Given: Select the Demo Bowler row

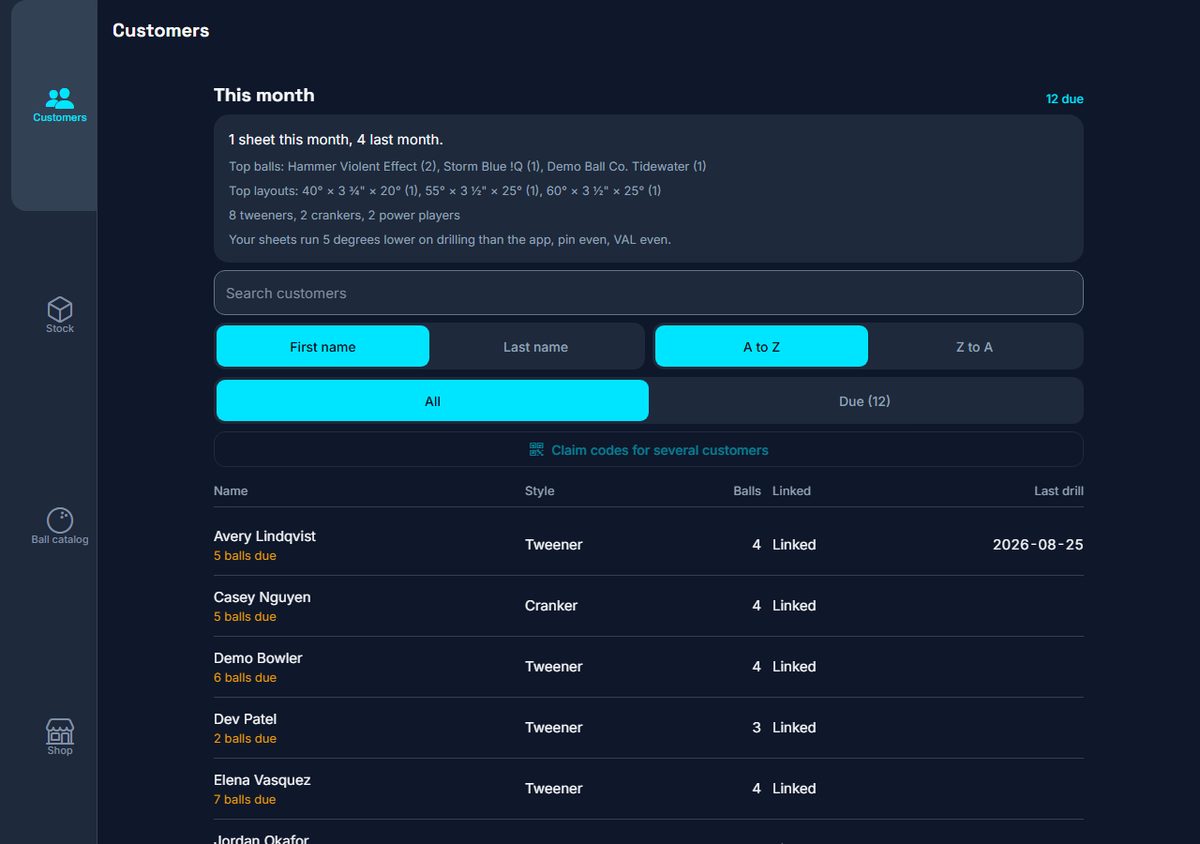Looking at the screenshot, I should pyautogui.click(x=649, y=667).
